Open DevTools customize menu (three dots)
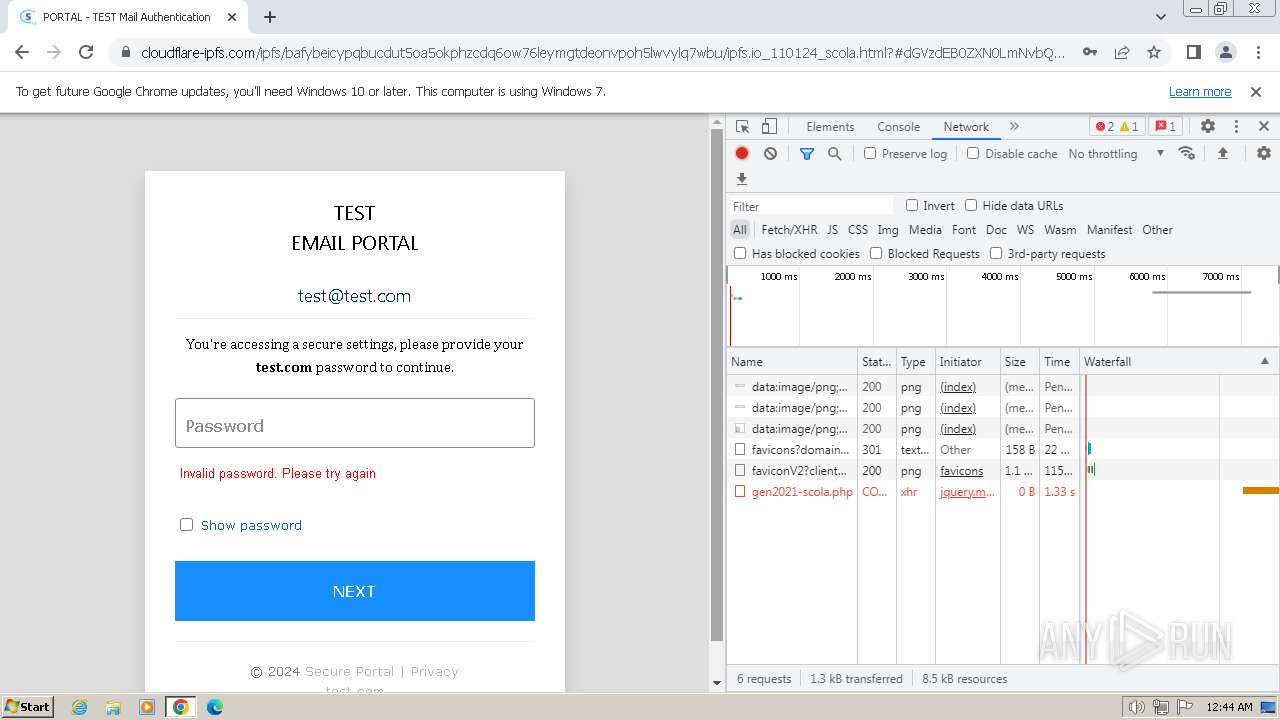The width and height of the screenshot is (1280, 720). click(1236, 127)
